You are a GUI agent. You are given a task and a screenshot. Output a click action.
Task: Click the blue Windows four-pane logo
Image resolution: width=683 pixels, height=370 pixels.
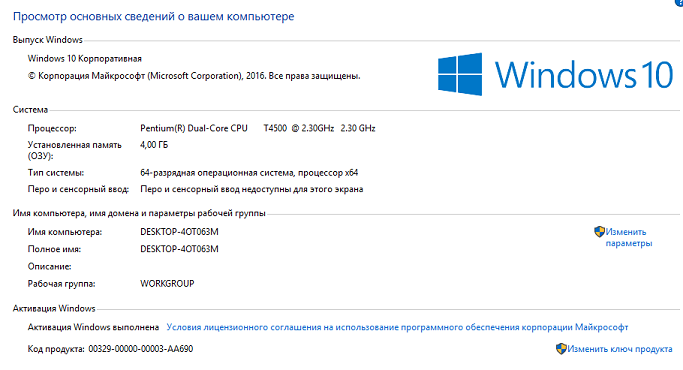[460, 74]
